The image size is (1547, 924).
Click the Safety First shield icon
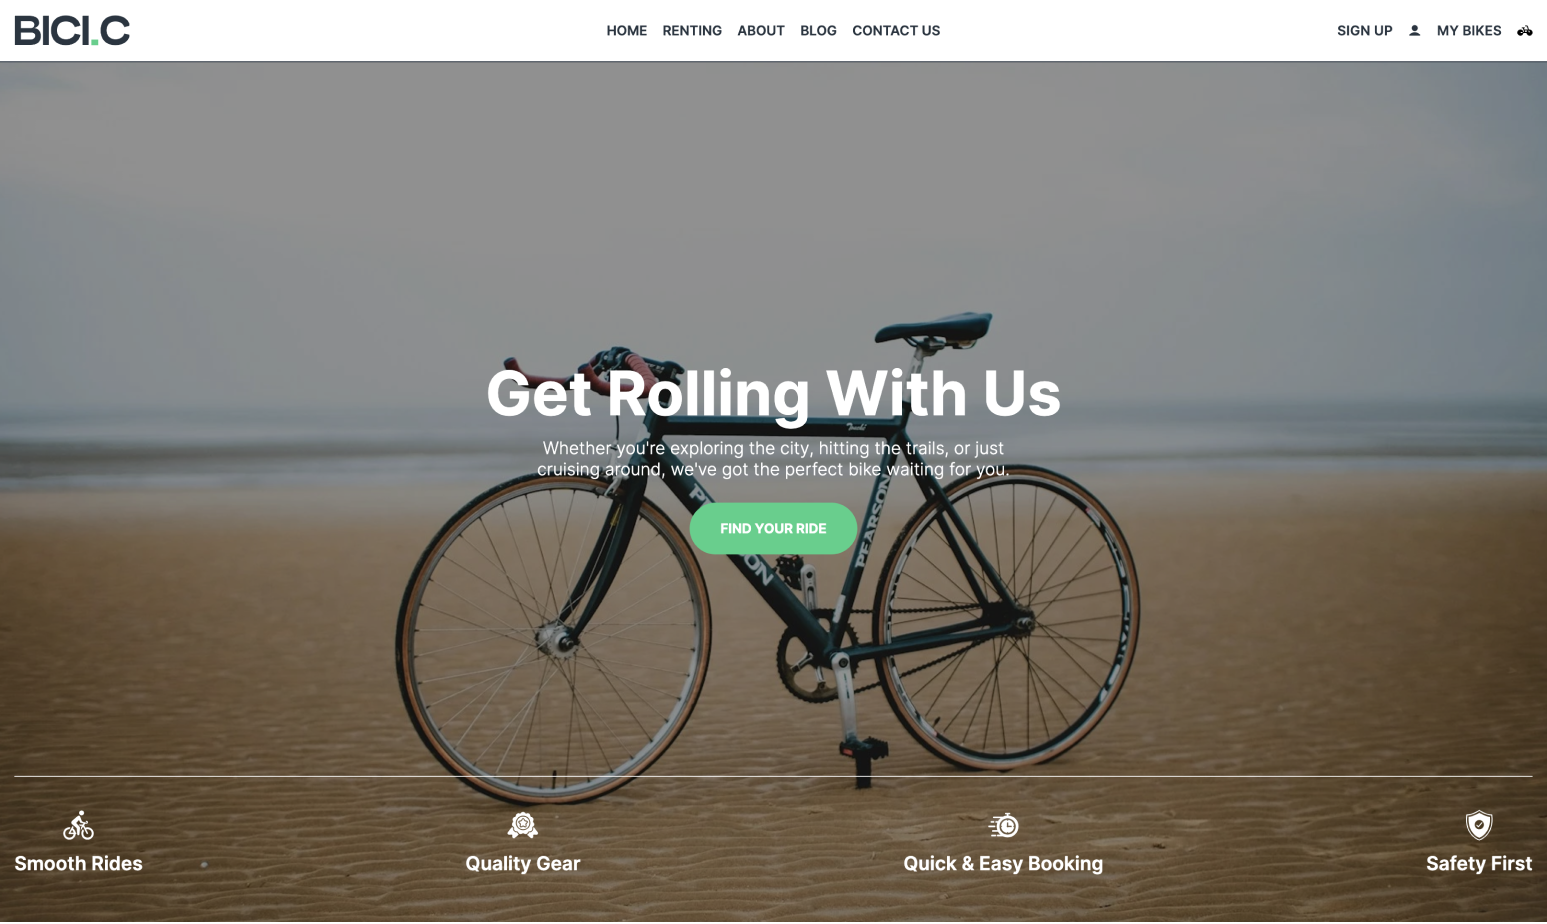pyautogui.click(x=1479, y=825)
